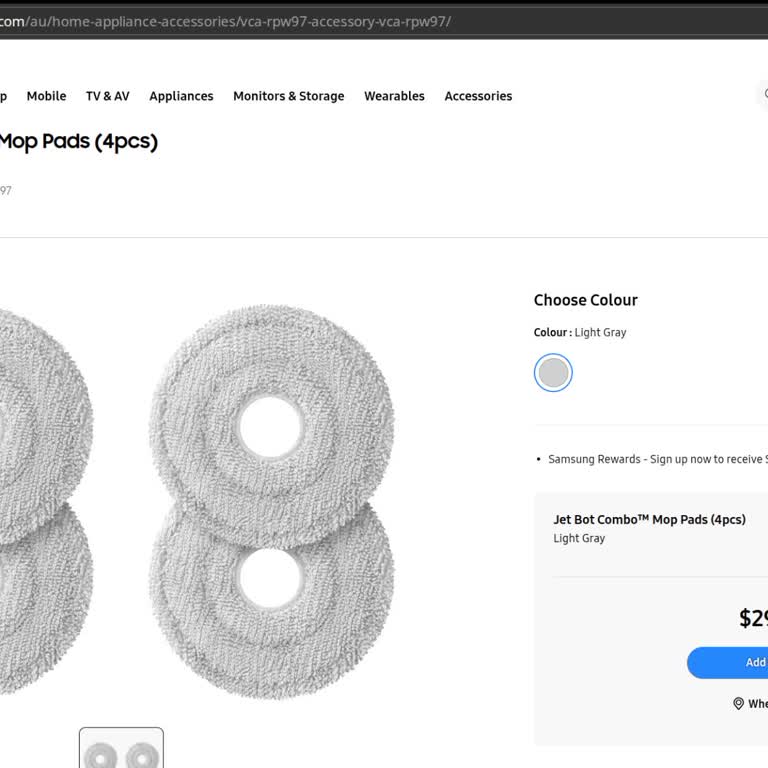Click the Mop Pads (4pcs) page title
Screen dimensions: 768x768
click(78, 141)
